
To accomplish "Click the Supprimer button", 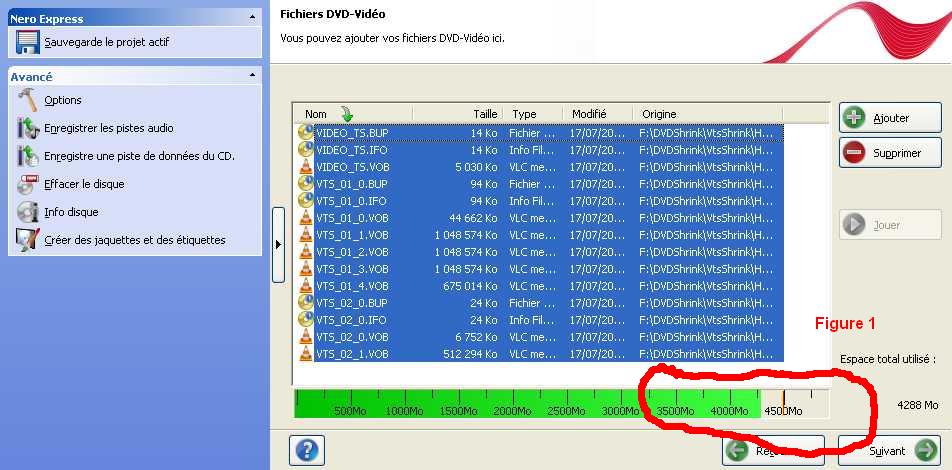I will [x=890, y=153].
